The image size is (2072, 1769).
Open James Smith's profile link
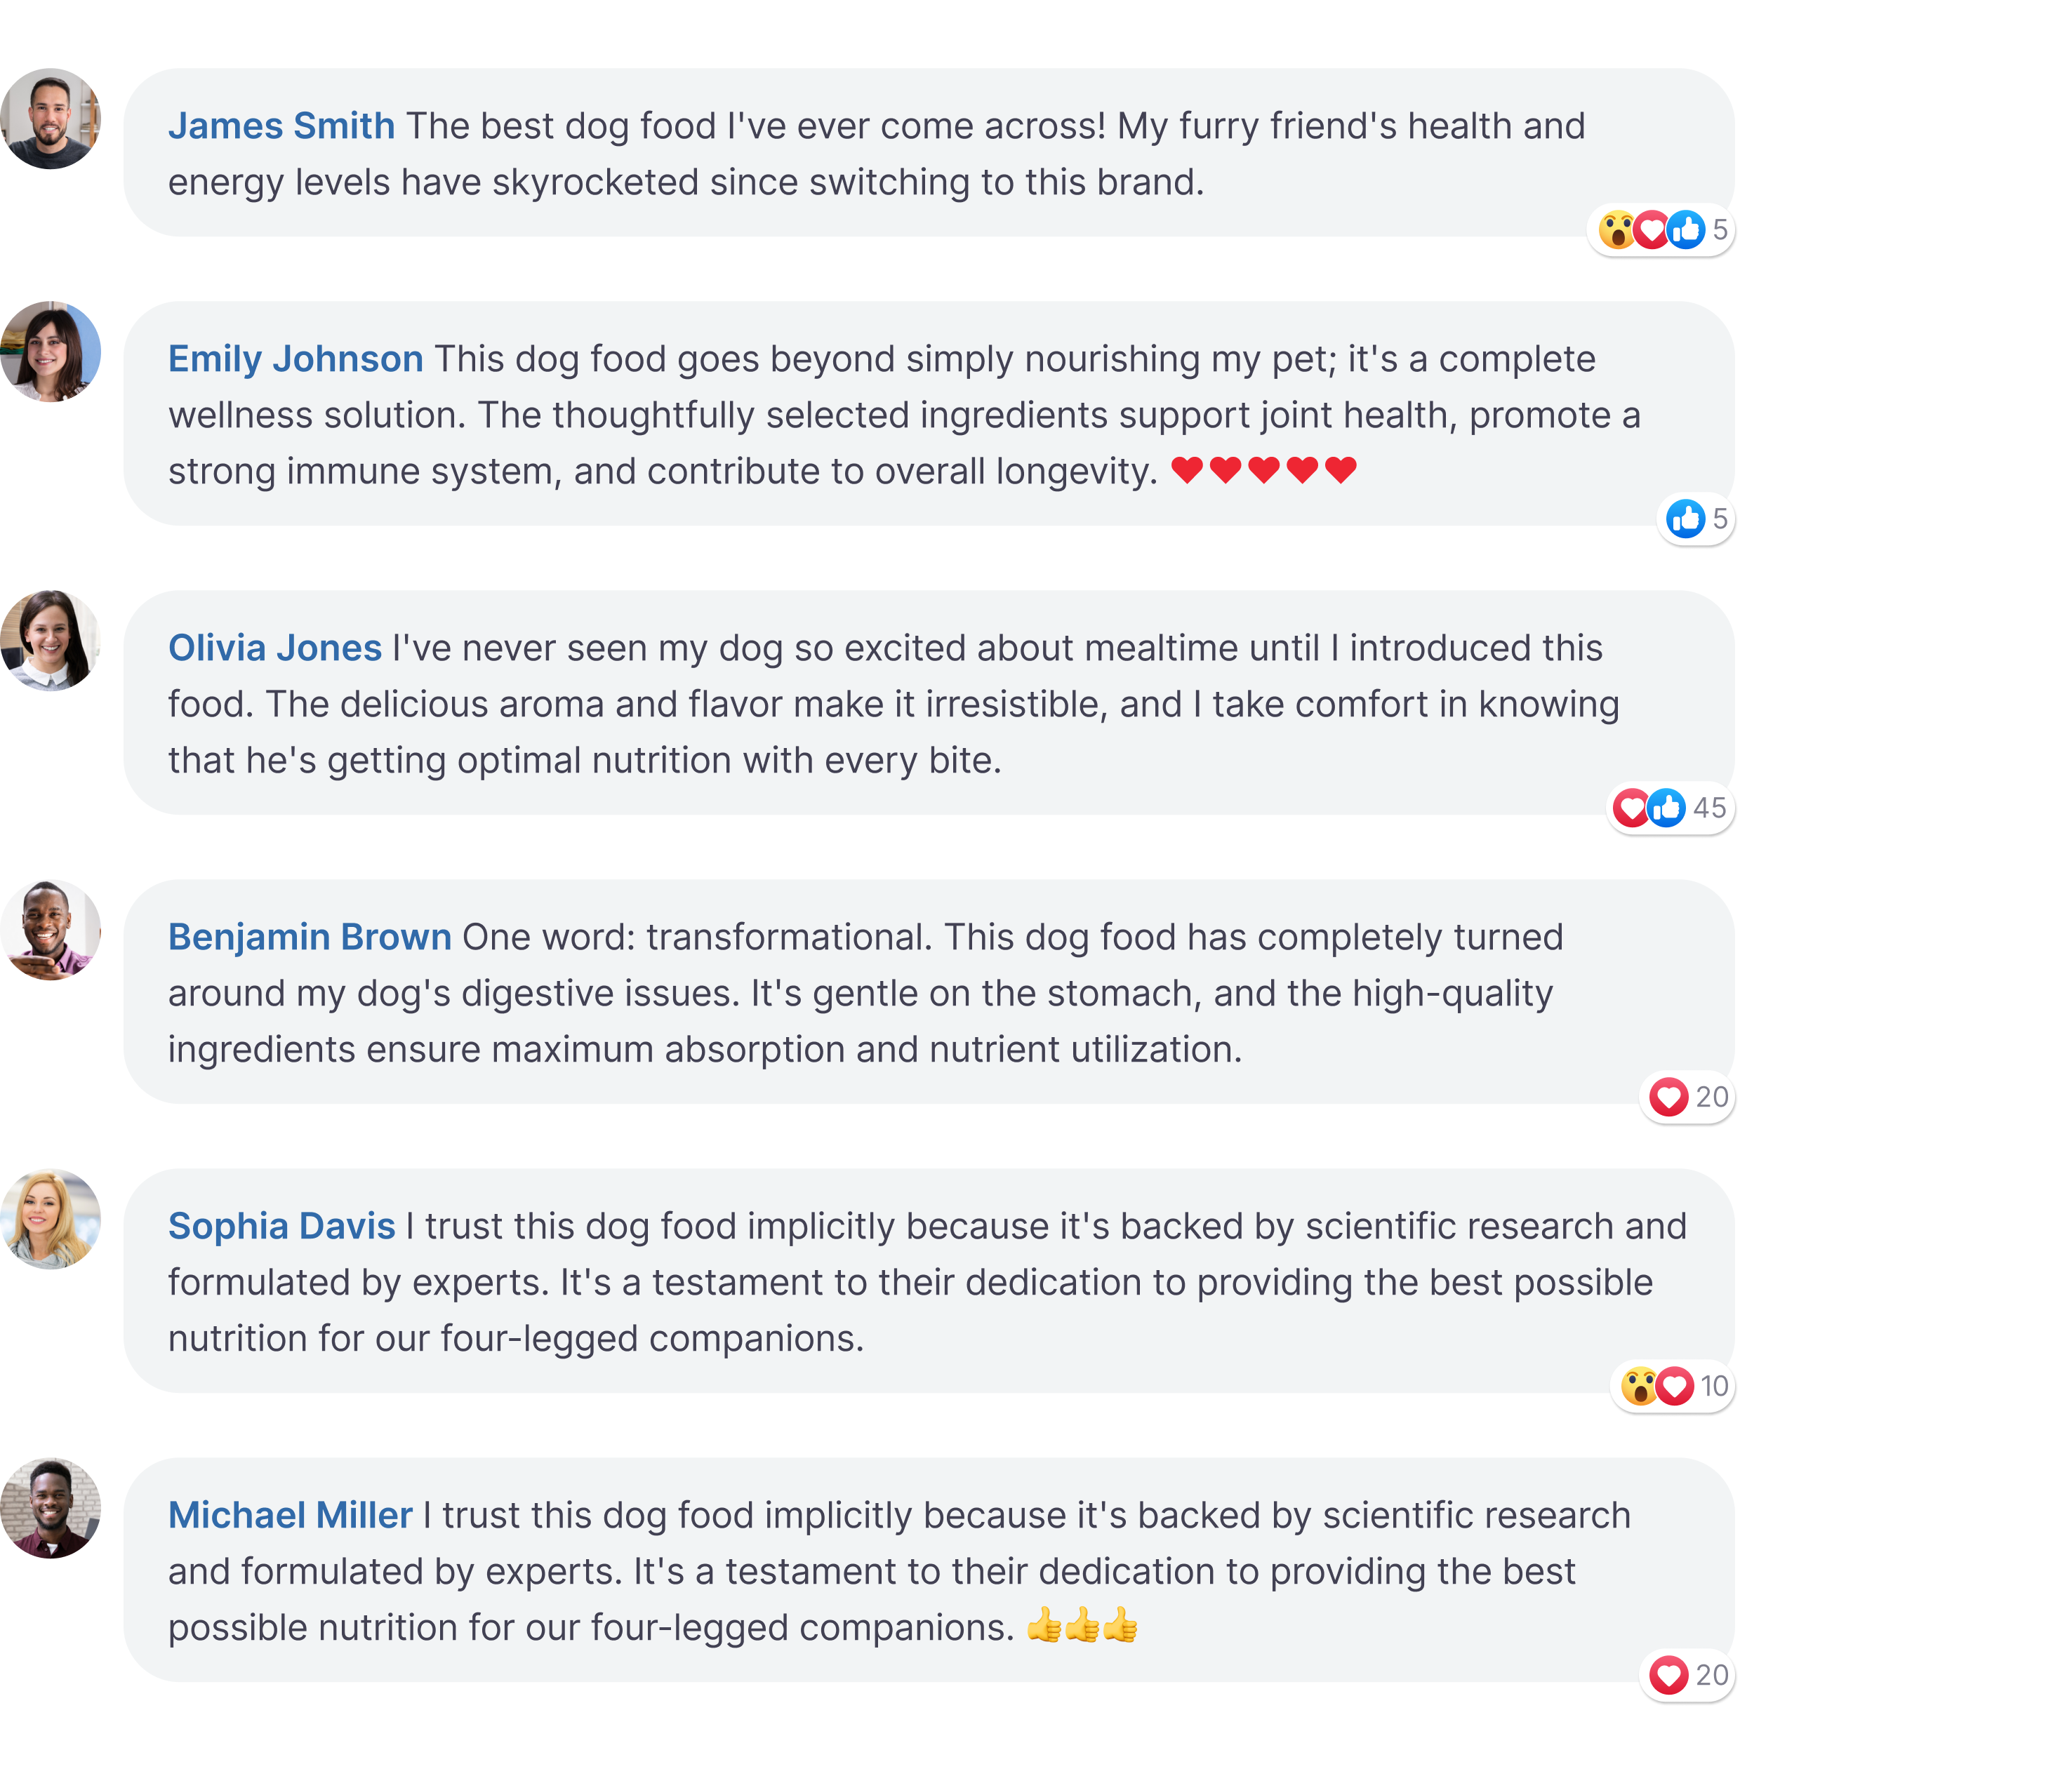[281, 126]
